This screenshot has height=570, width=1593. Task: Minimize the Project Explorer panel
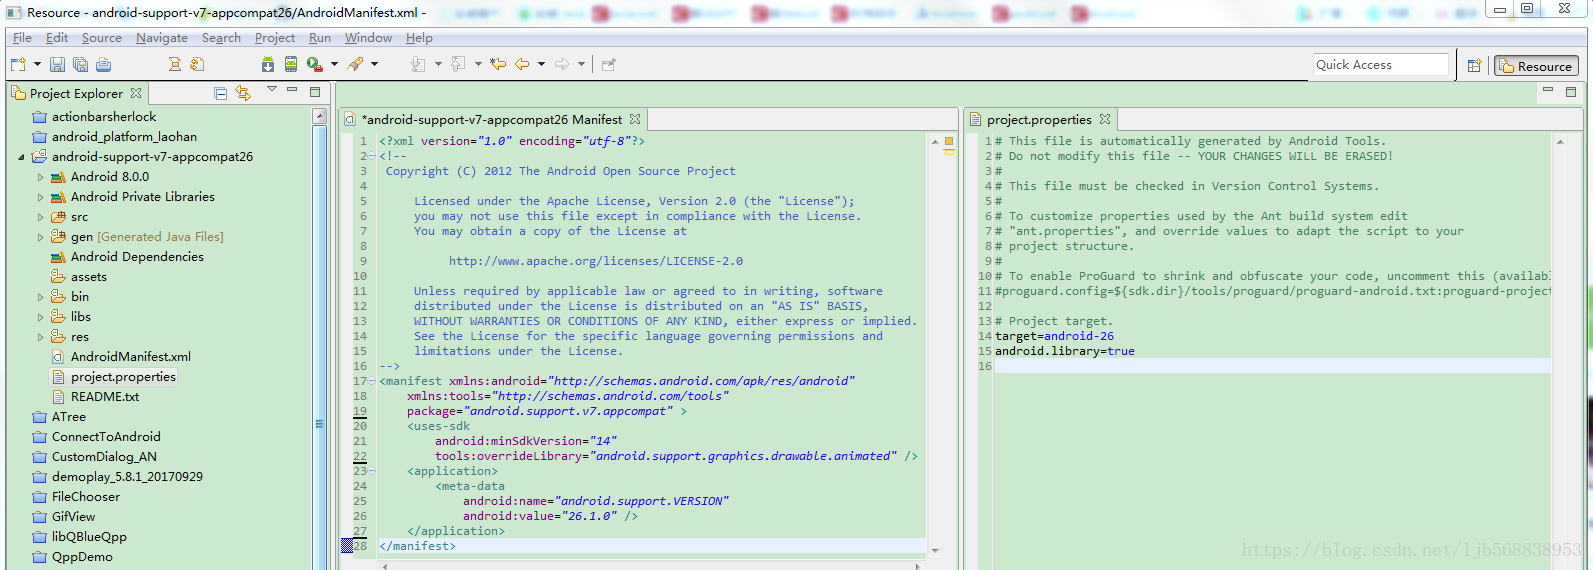click(292, 90)
